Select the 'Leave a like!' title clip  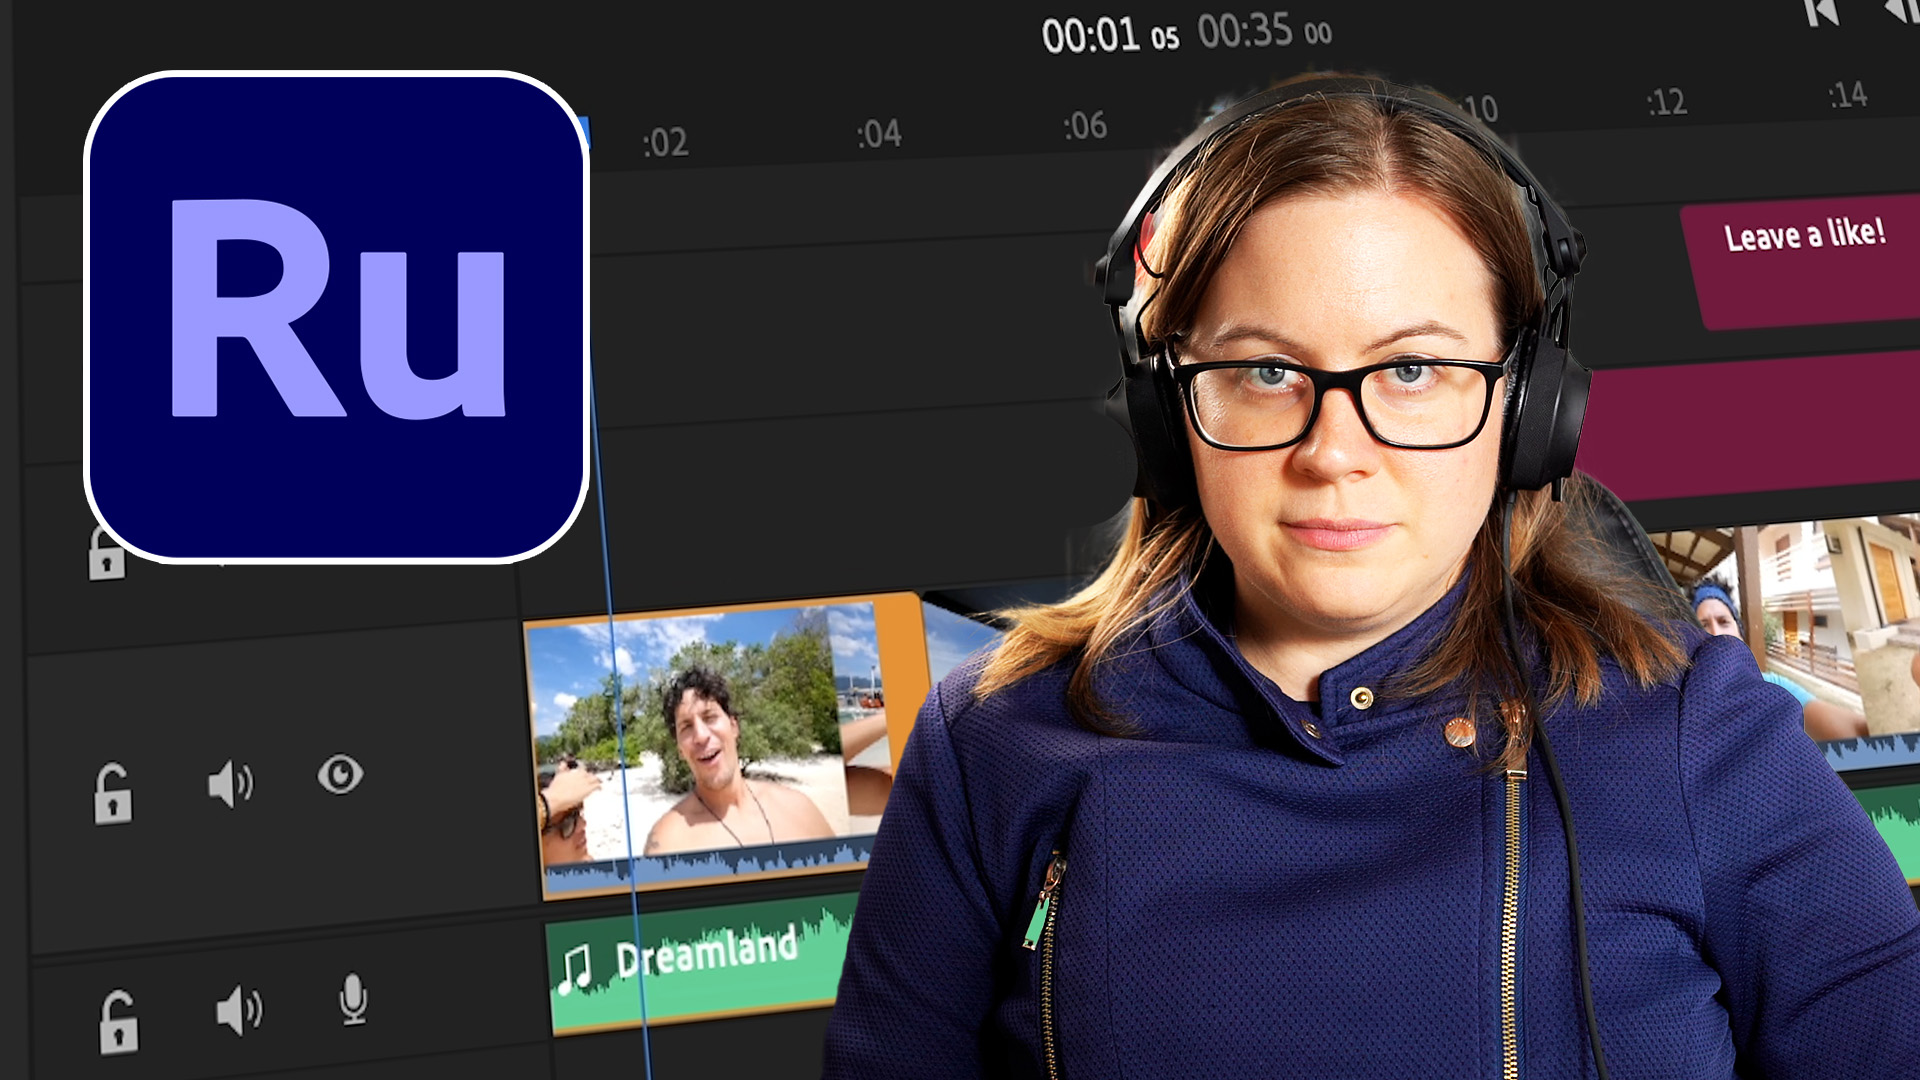pyautogui.click(x=1802, y=263)
